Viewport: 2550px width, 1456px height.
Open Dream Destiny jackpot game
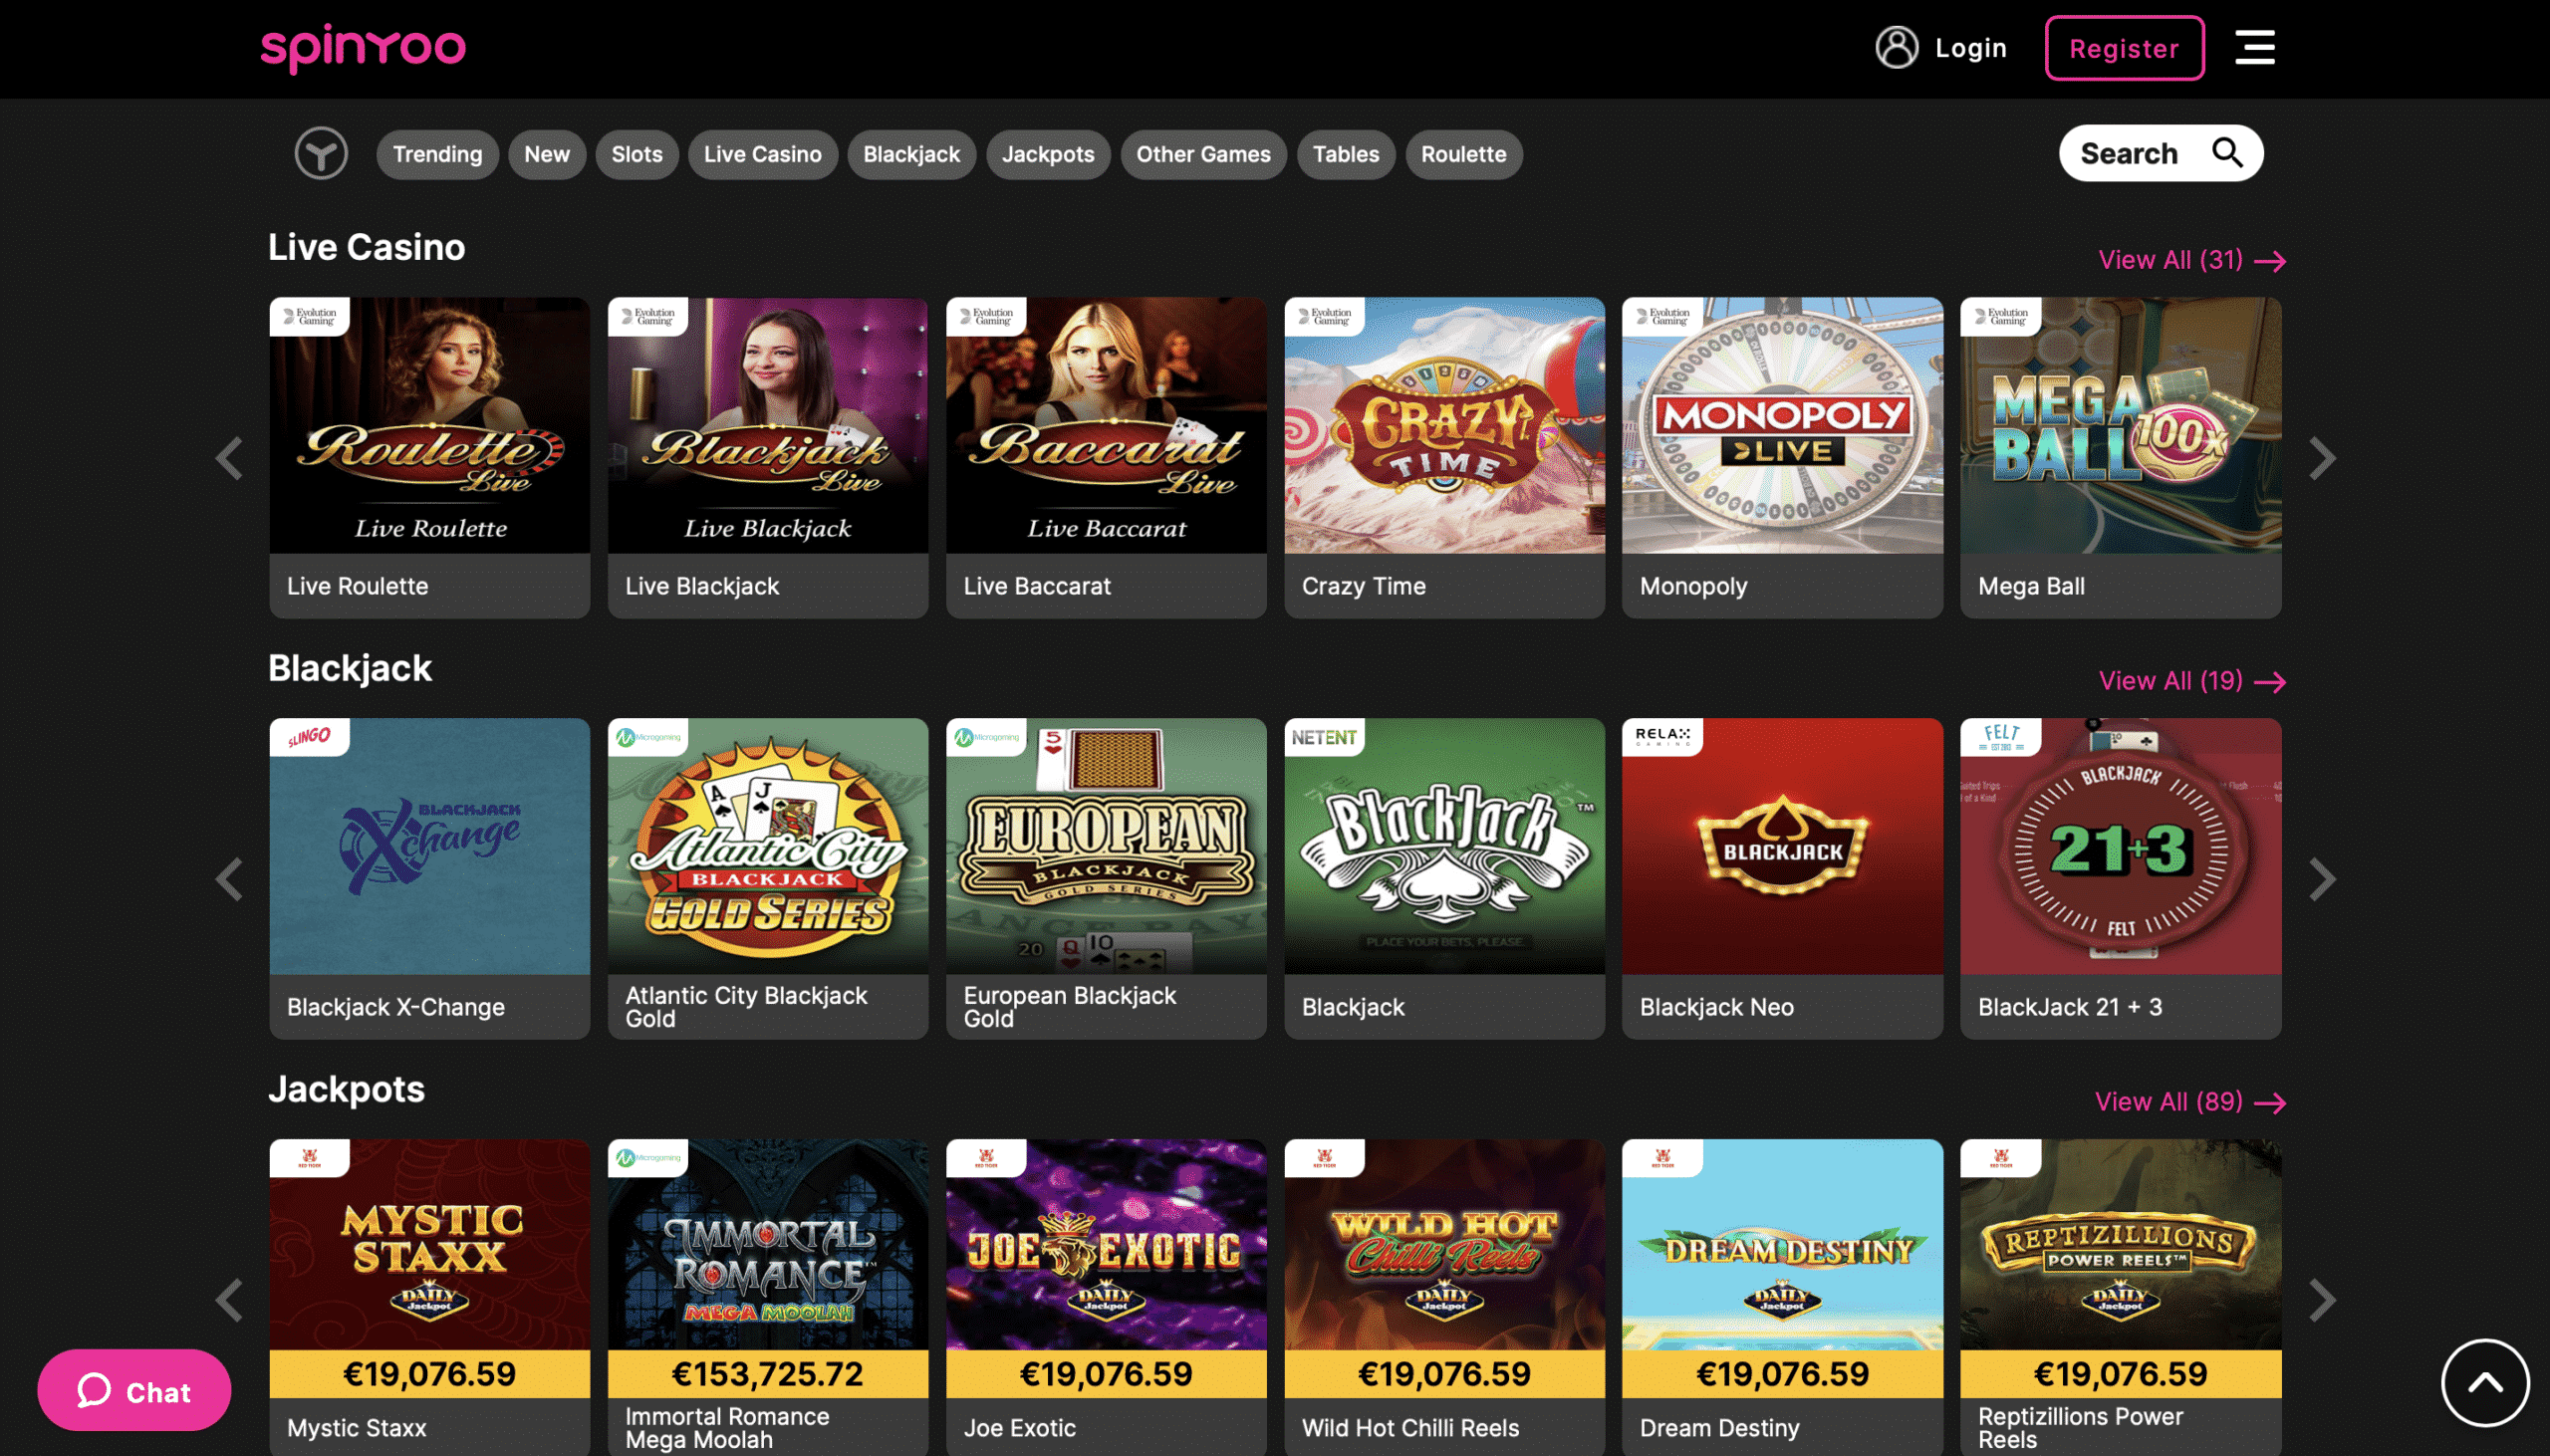point(1782,1297)
